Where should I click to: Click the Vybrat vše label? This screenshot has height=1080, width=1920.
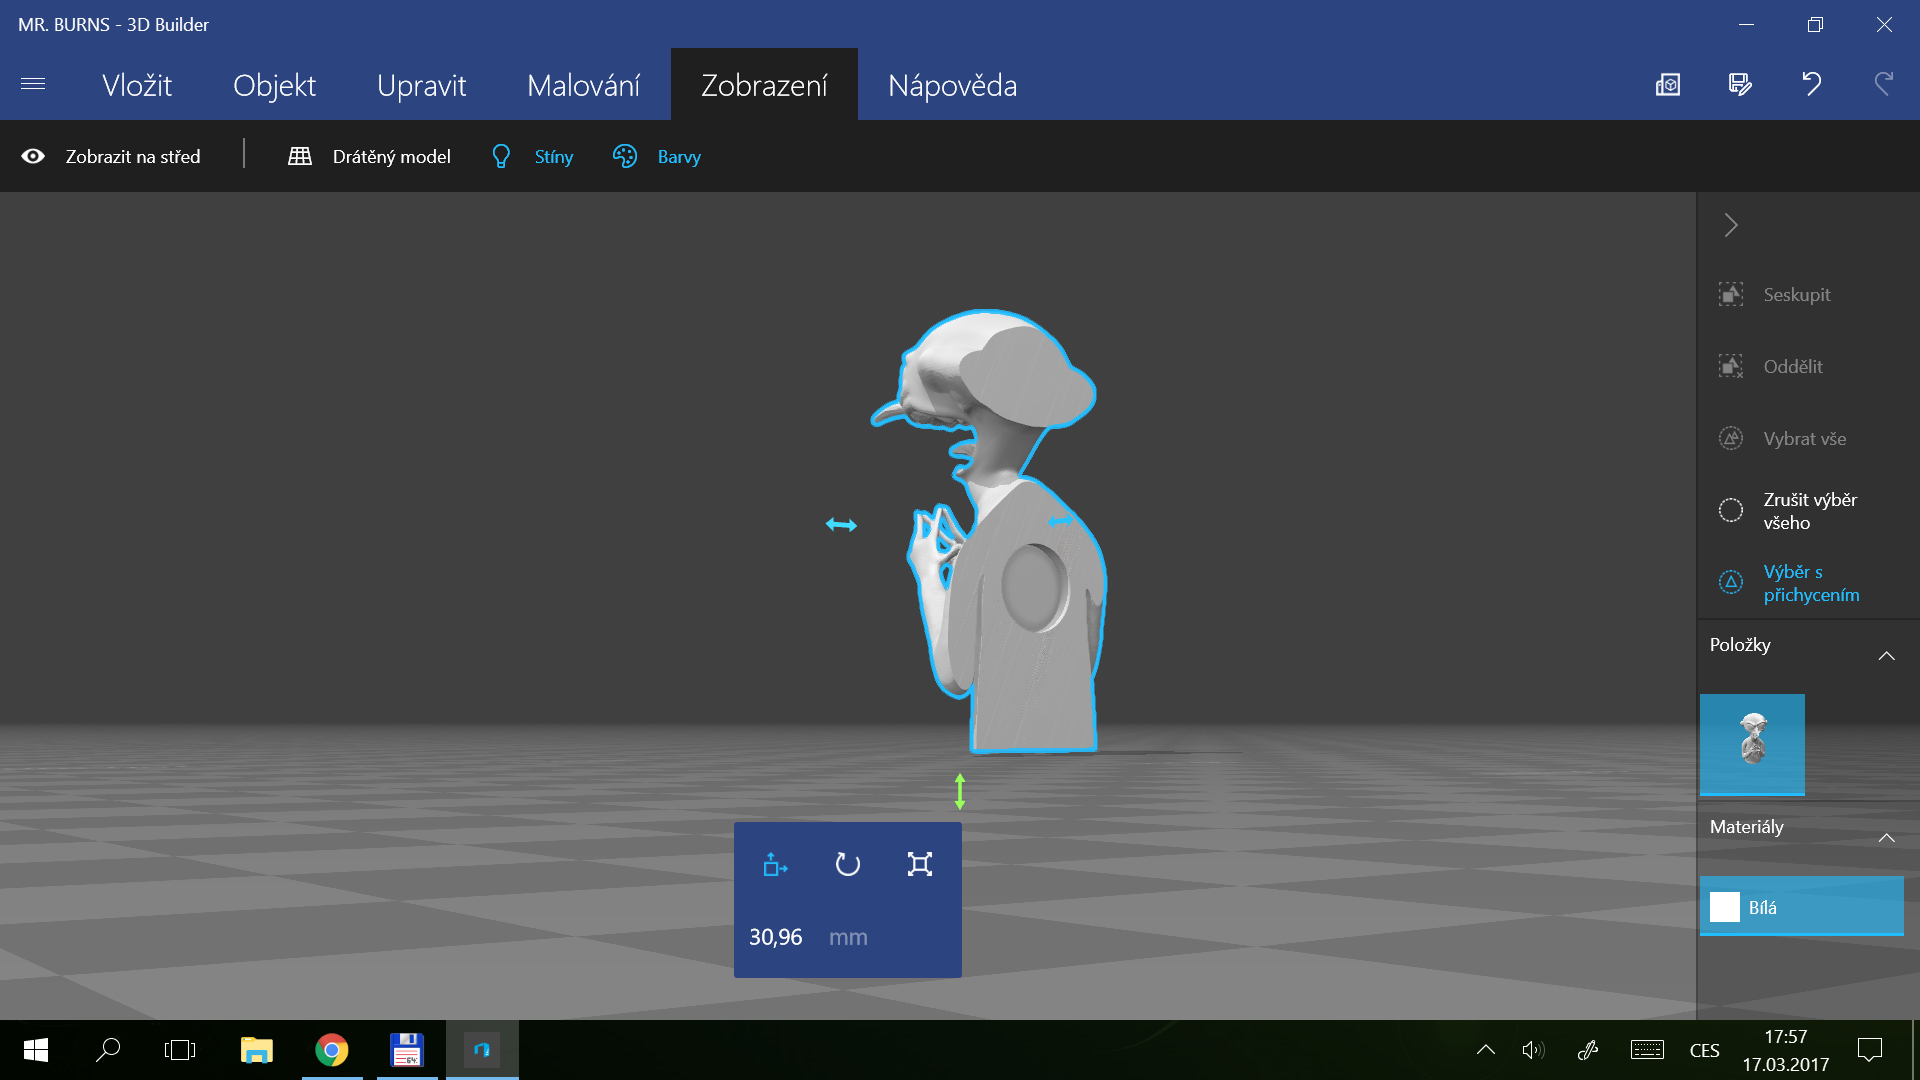pos(1805,438)
